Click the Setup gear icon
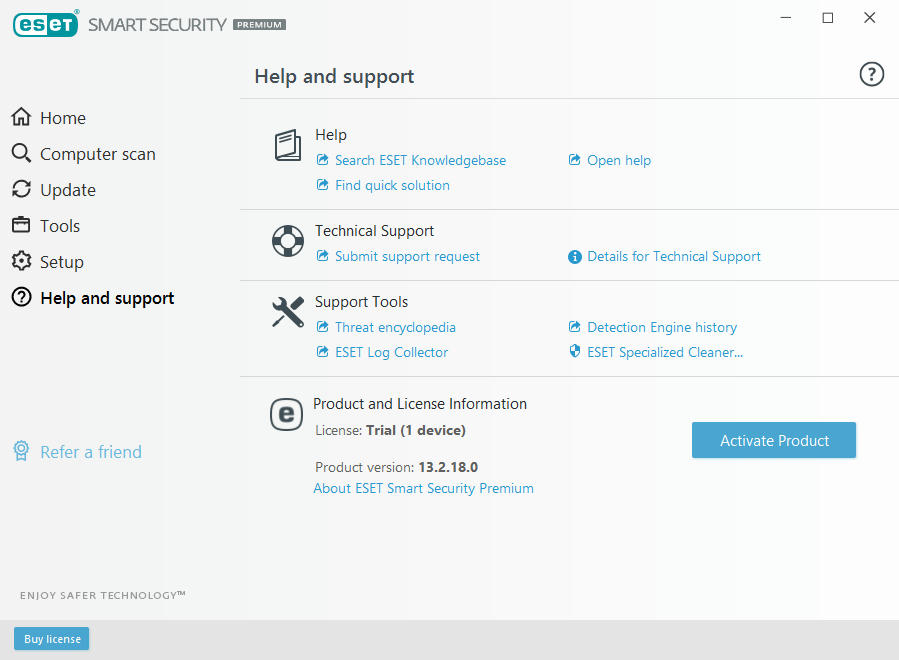The image size is (899, 660). pos(21,261)
